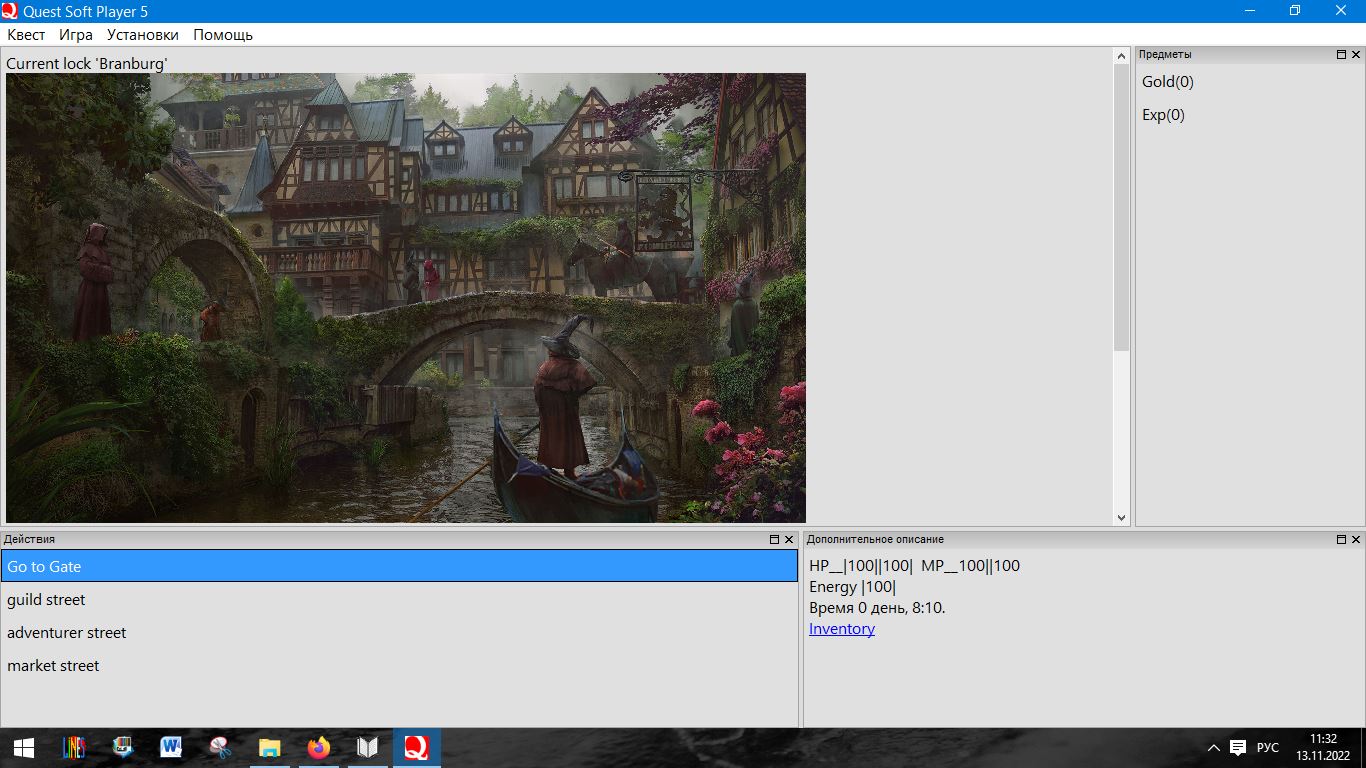The height and width of the screenshot is (768, 1366).
Task: Select Gold(0) in the Предметы panel
Action: [x=1168, y=82]
